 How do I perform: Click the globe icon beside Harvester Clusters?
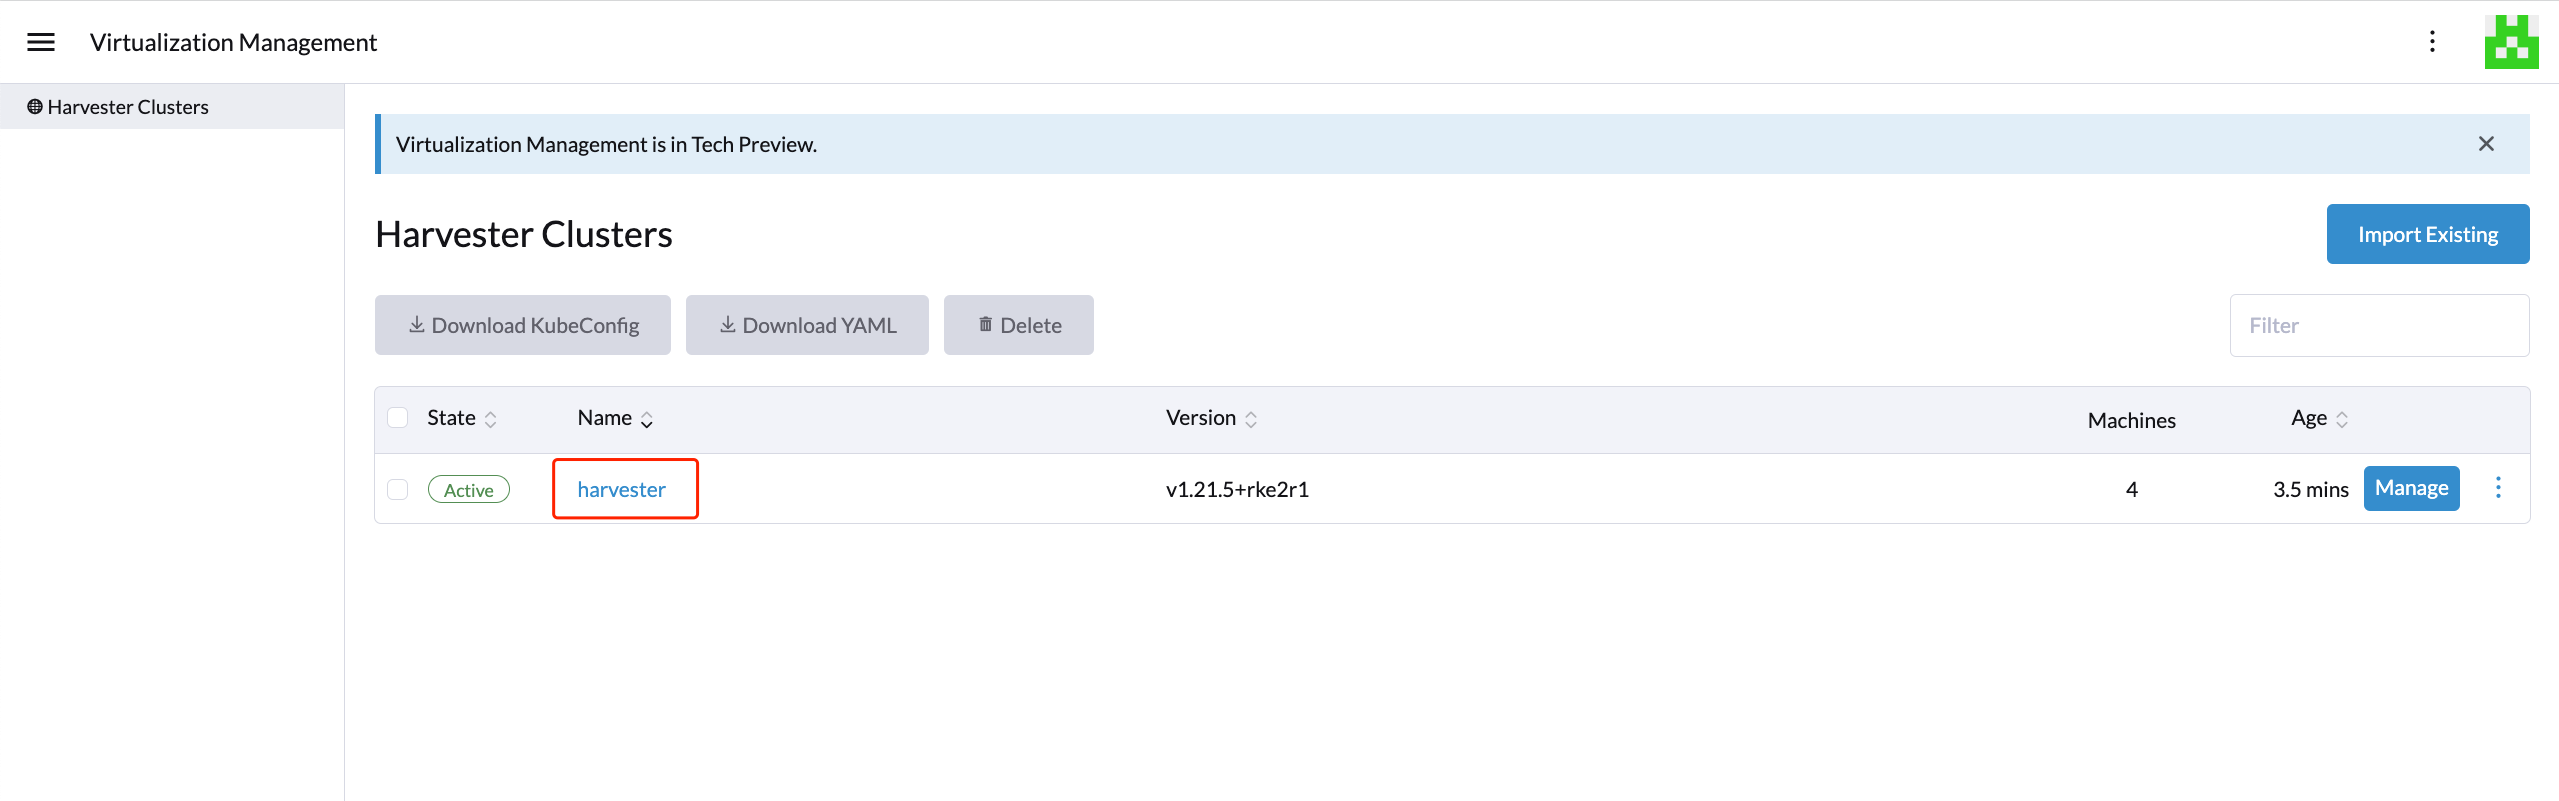(35, 107)
